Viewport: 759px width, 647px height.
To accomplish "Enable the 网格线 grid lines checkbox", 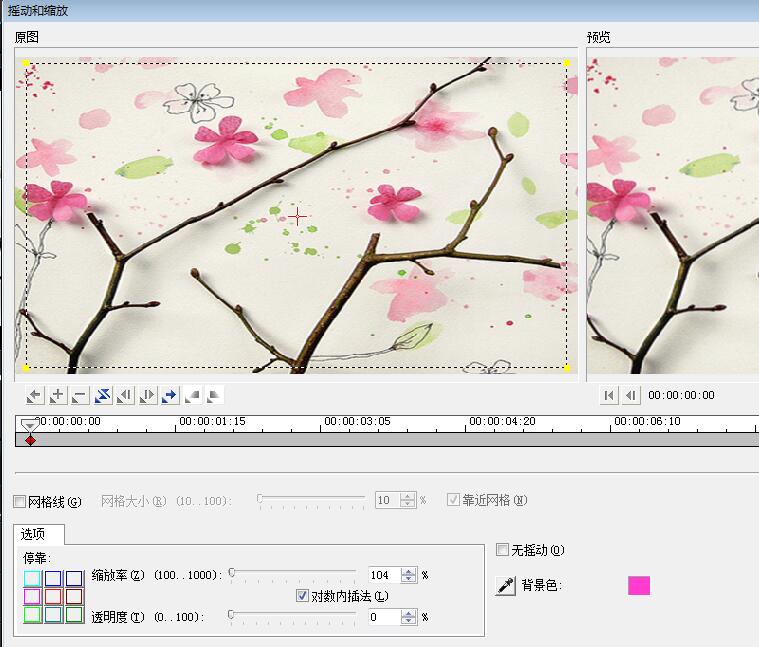I will pyautogui.click(x=20, y=501).
